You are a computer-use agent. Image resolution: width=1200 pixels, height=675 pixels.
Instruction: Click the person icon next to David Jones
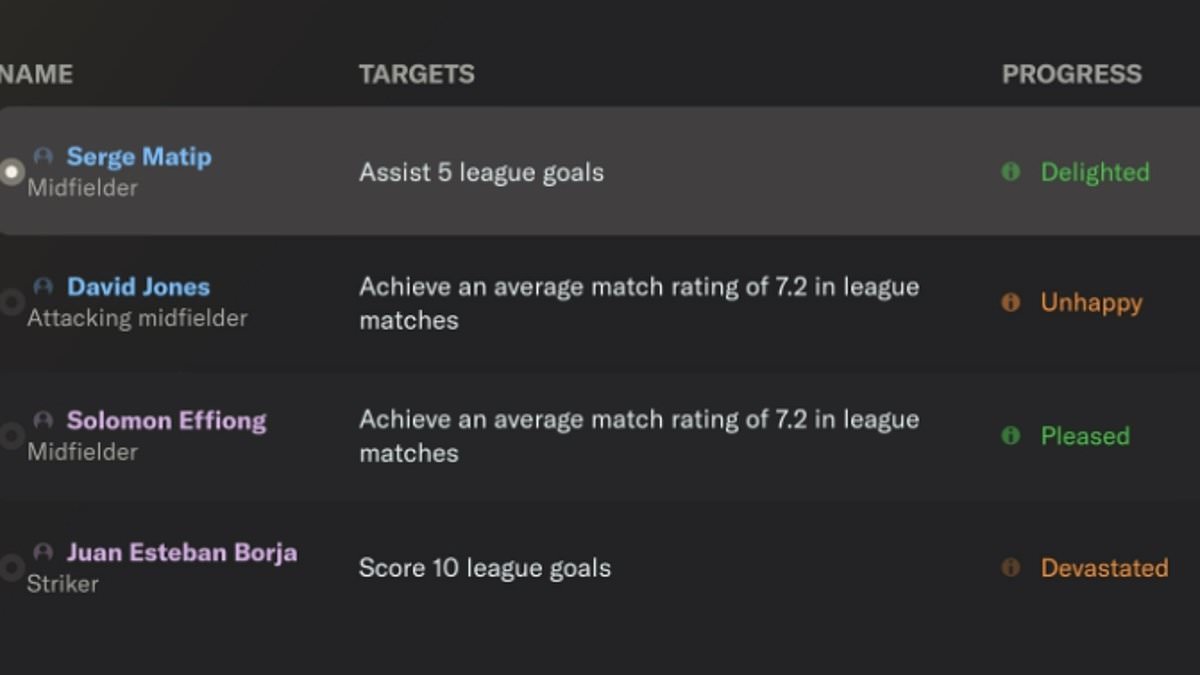coord(43,287)
